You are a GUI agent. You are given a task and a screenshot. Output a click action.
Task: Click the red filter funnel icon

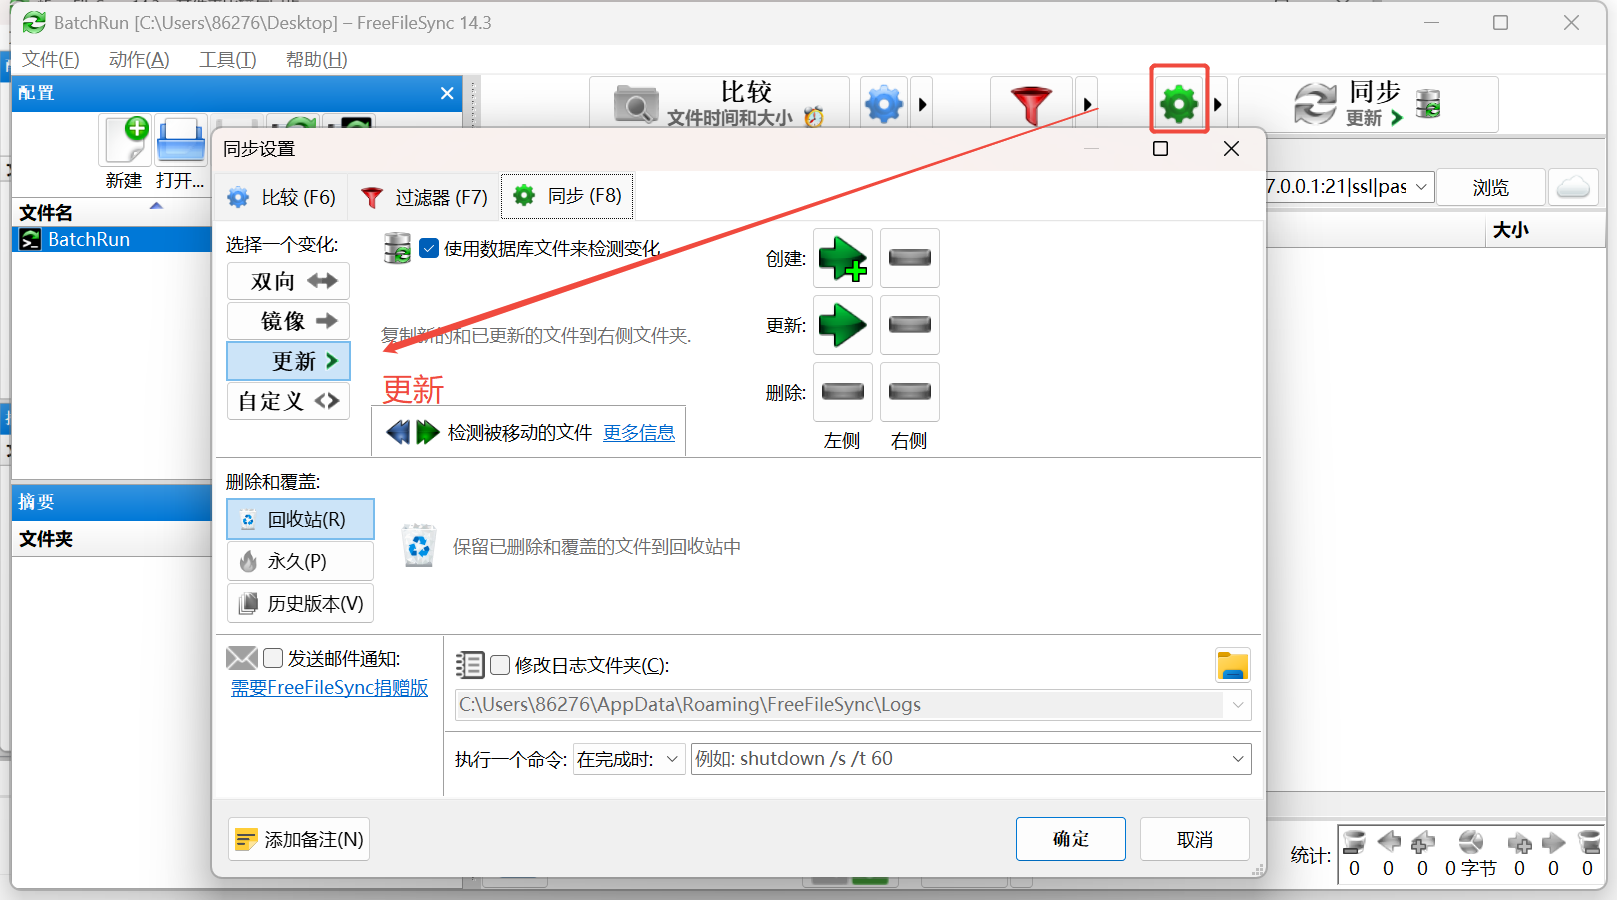coord(1031,104)
